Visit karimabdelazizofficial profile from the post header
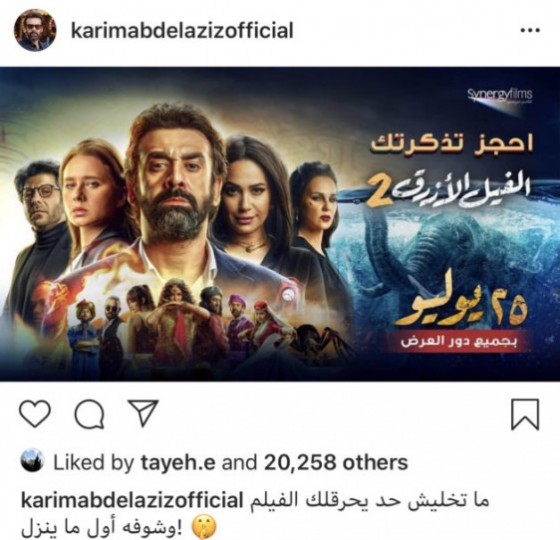This screenshot has width=560, height=540. [x=182, y=30]
